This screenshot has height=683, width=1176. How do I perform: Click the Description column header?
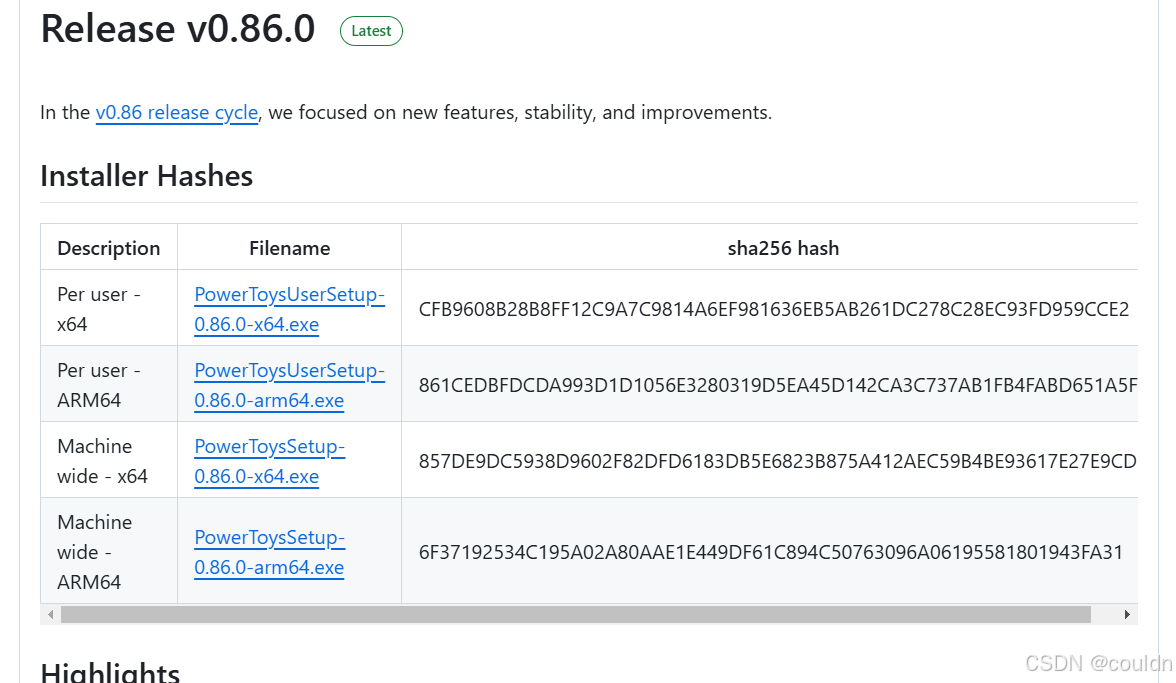(109, 248)
